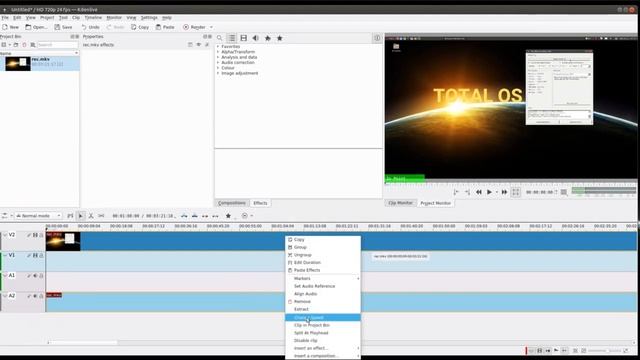The width and height of the screenshot is (640, 360).
Task: Click the star favorite effects icon in the timeline toolbar
Action: [228, 216]
